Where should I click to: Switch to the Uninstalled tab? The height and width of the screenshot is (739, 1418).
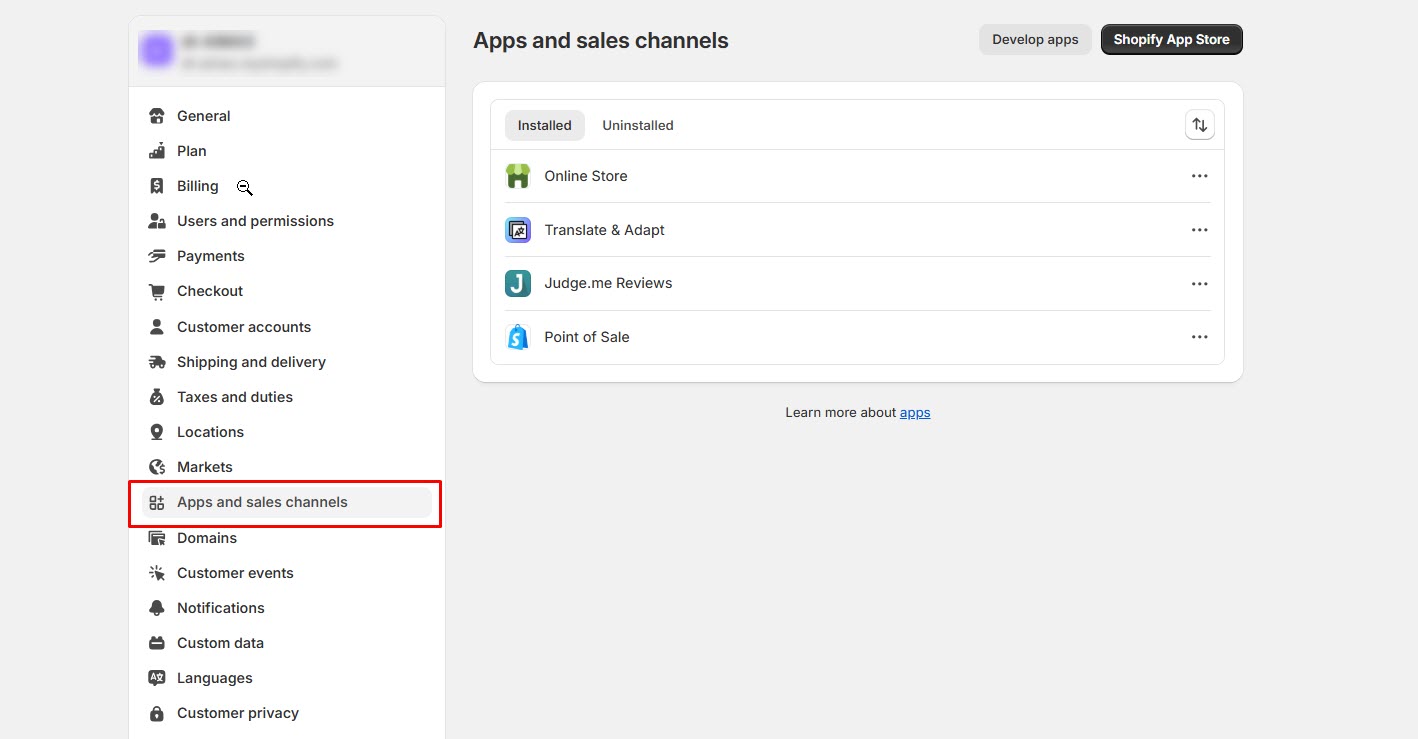[637, 125]
